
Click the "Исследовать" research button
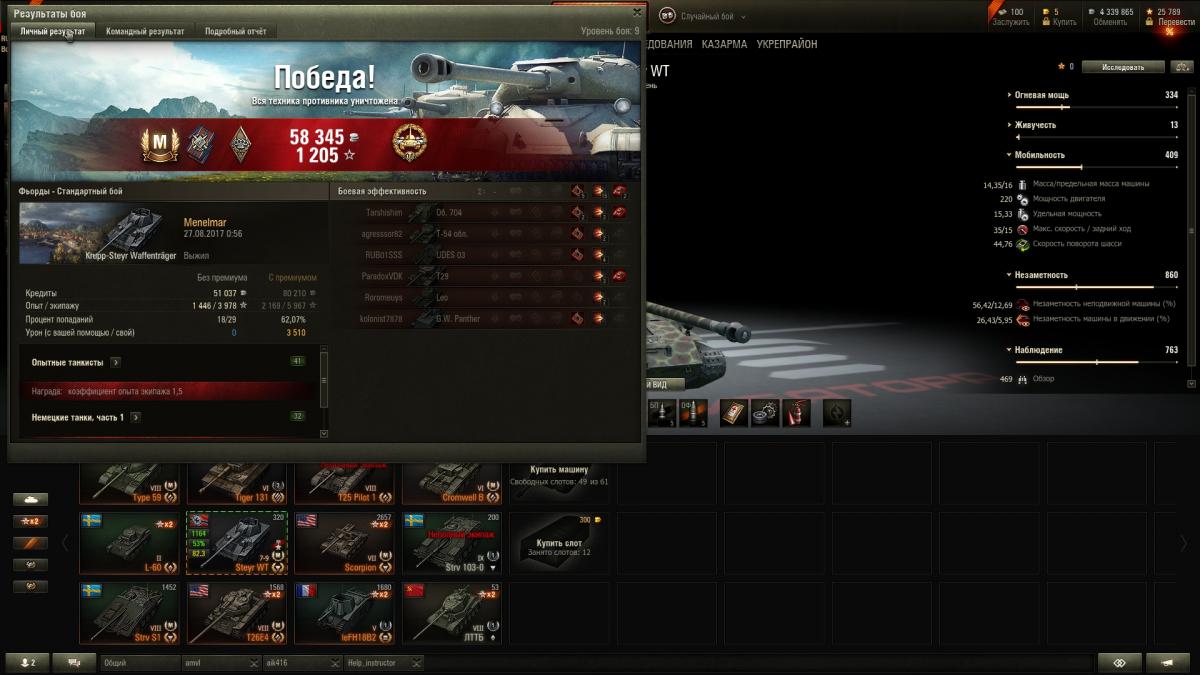[1123, 67]
